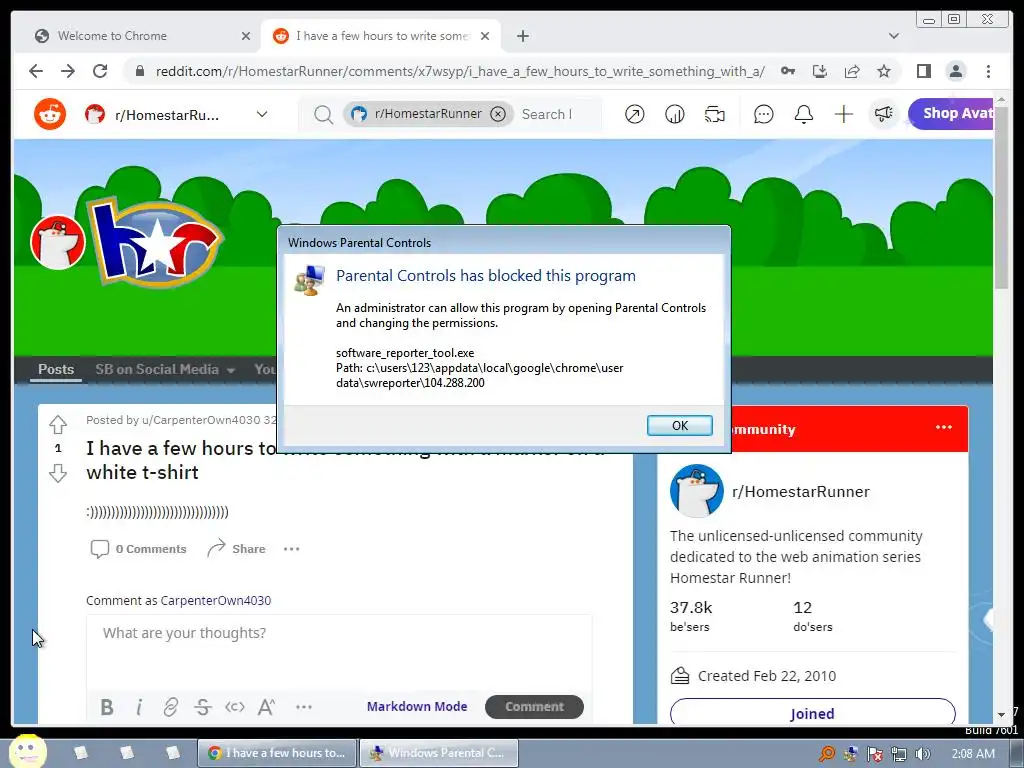The width and height of the screenshot is (1024, 768).
Task: Switch to Chrome window in taskbar
Action: (x=278, y=753)
